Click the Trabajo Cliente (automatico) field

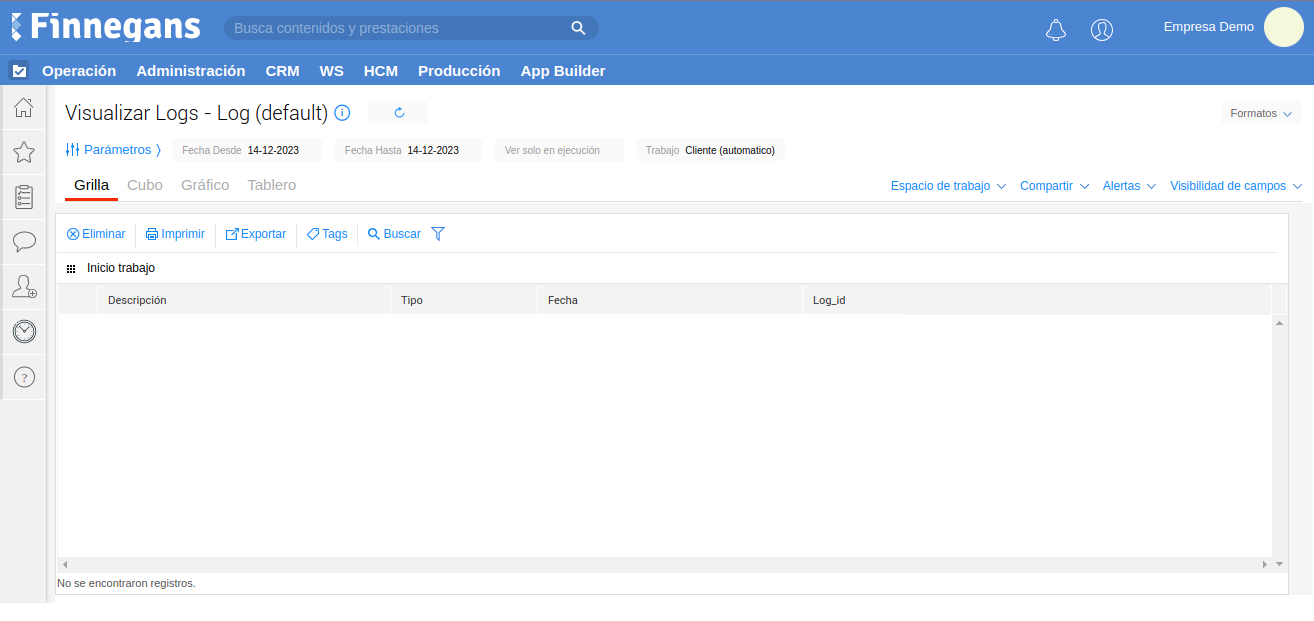710,150
